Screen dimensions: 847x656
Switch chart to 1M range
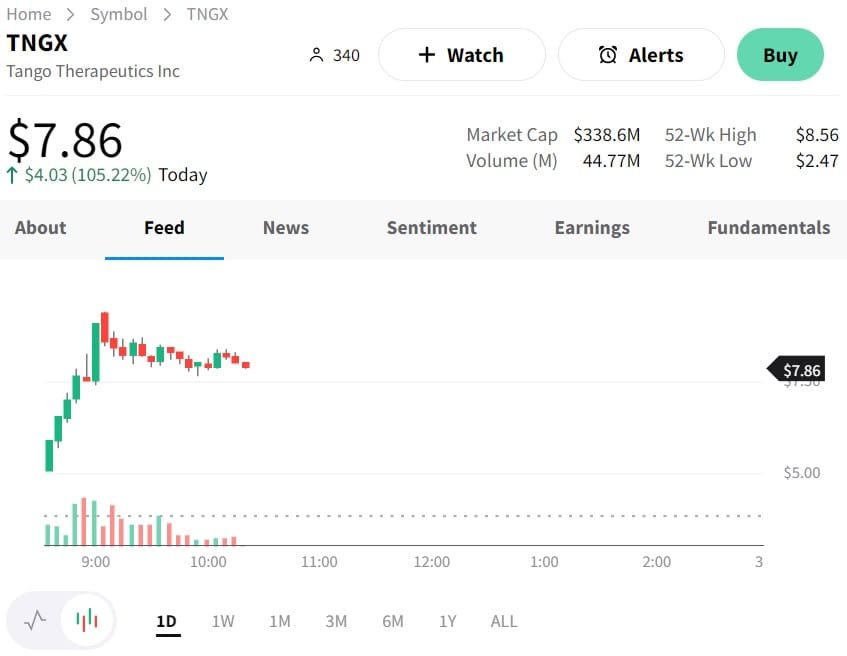tap(280, 621)
